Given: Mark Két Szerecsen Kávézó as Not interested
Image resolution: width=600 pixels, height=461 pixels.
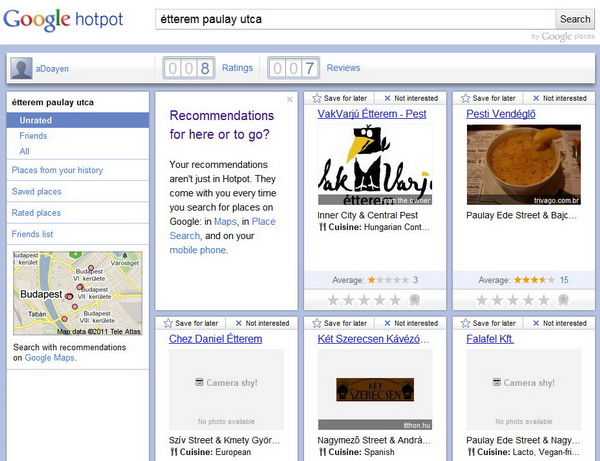Looking at the screenshot, I should tap(411, 323).
